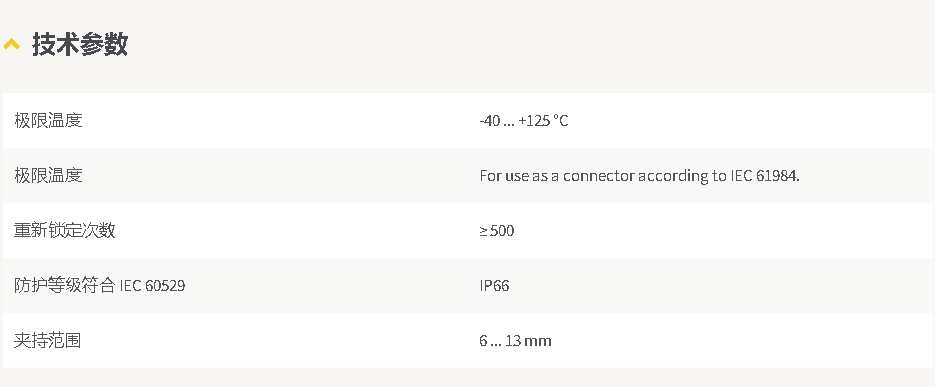This screenshot has height=387, width=935.
Task: Click the IEC 60529 text in the label
Action: [x=153, y=286]
